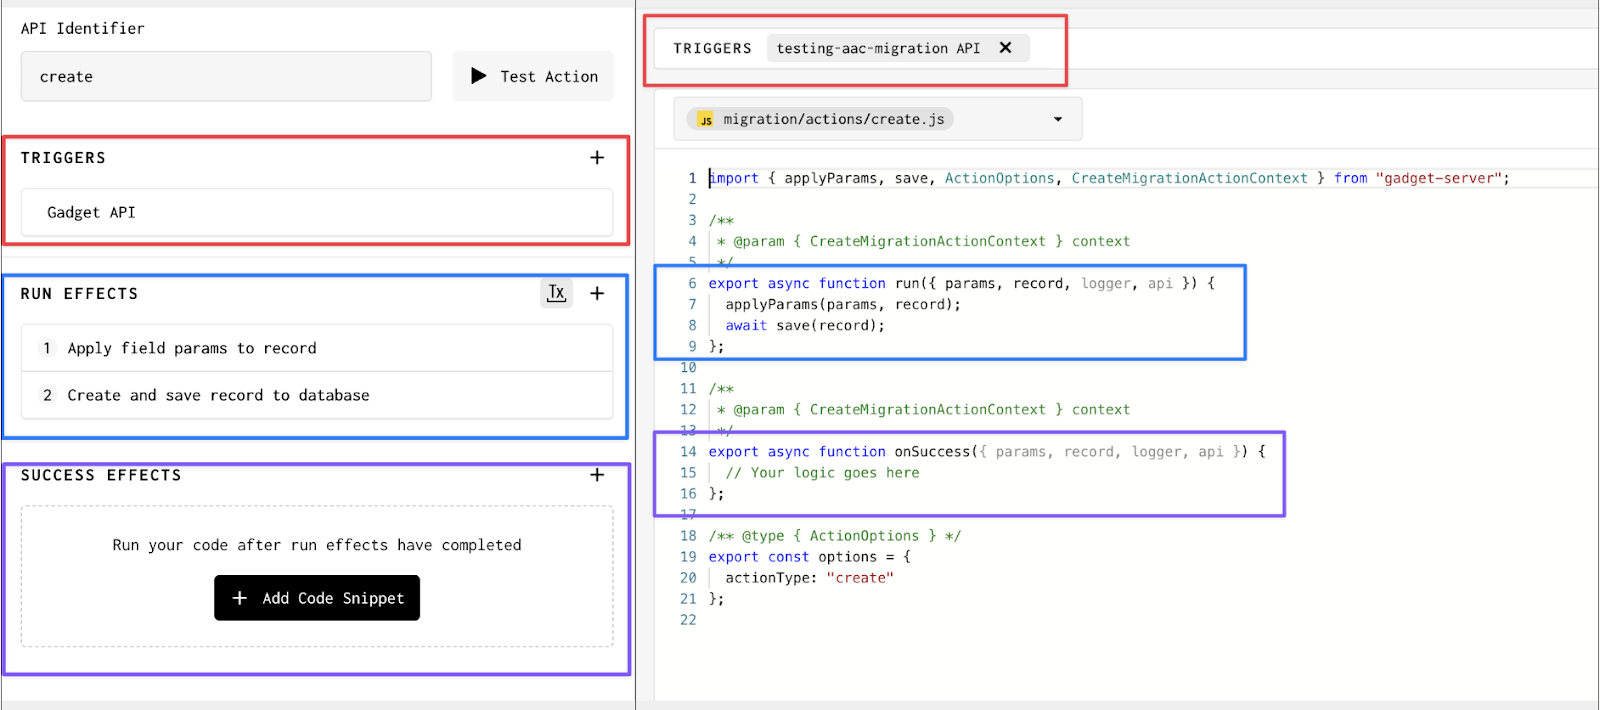
Task: Click the @param comment on line 12
Action: [x=923, y=409]
